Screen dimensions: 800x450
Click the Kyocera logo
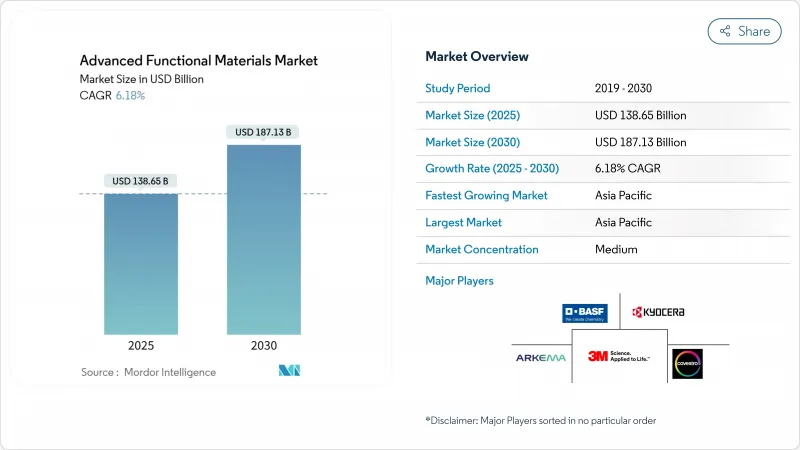click(x=658, y=313)
